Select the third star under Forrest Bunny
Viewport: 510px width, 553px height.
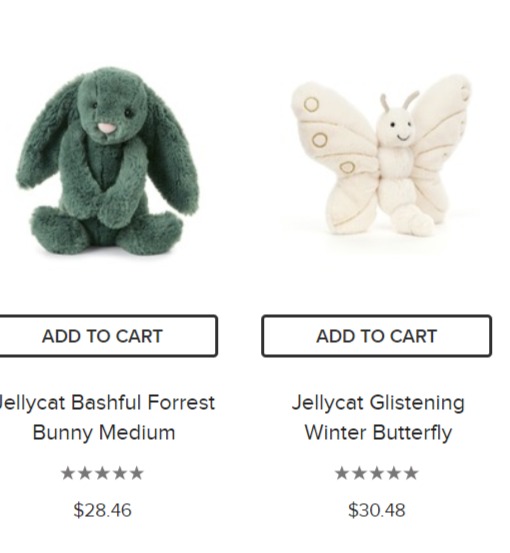click(x=102, y=473)
